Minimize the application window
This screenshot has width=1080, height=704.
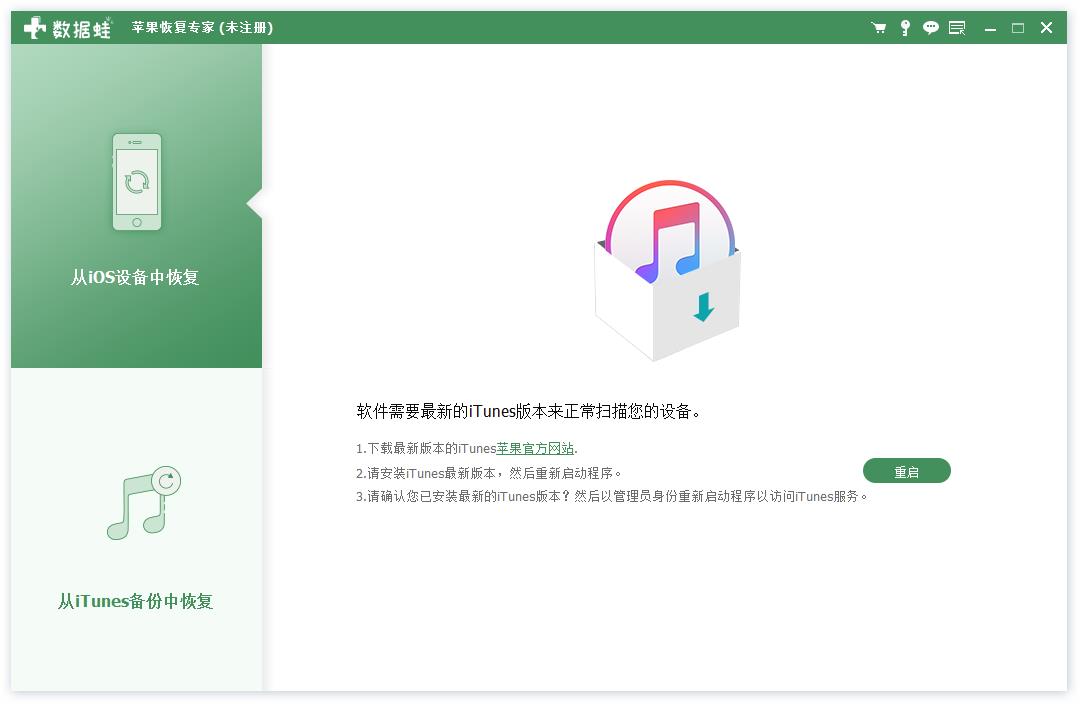click(990, 28)
